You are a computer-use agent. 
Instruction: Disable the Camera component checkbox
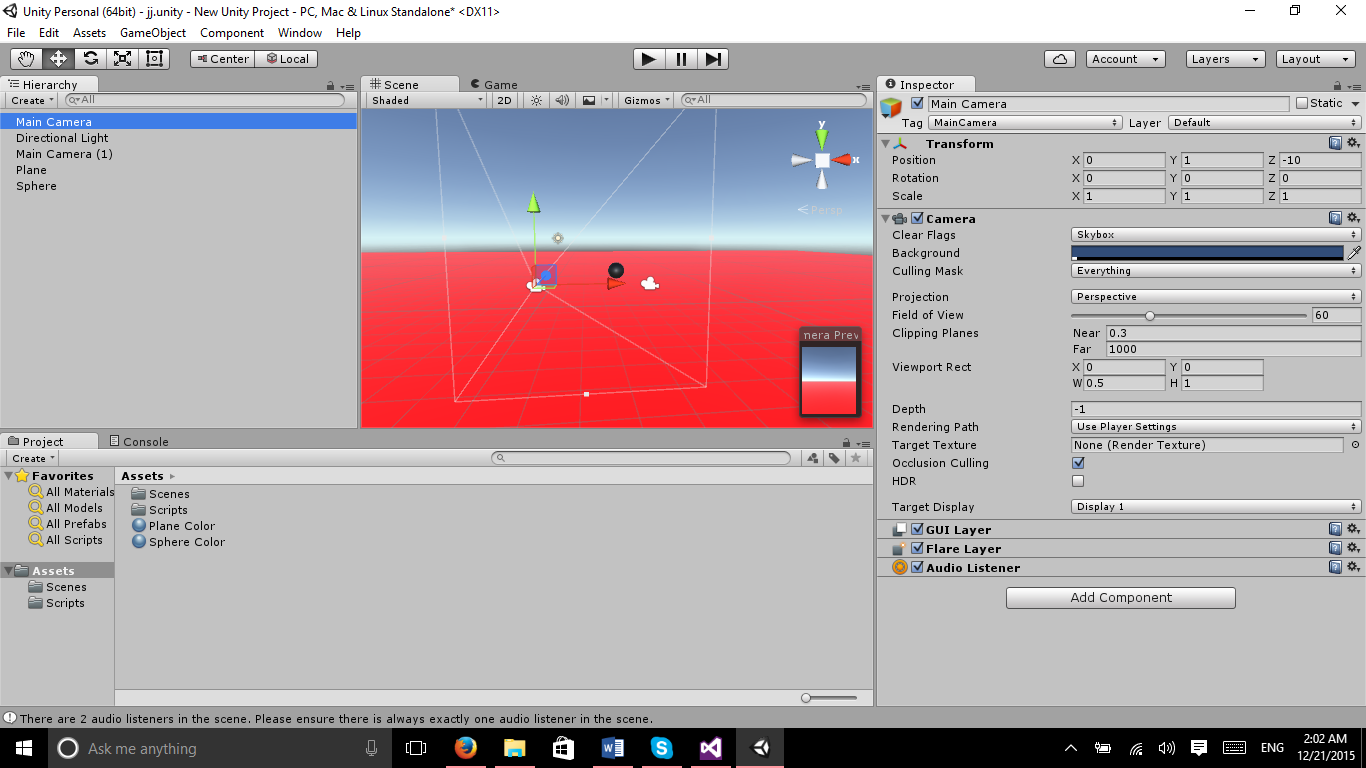coord(917,219)
